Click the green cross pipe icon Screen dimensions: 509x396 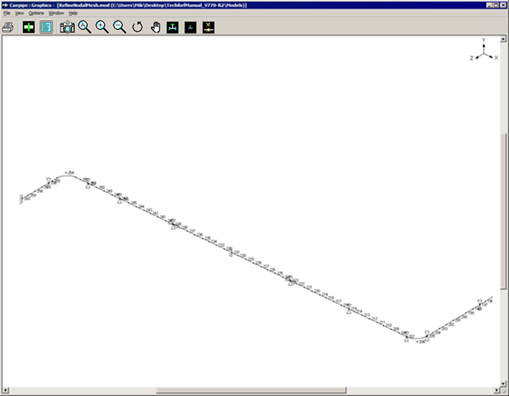pos(29,27)
